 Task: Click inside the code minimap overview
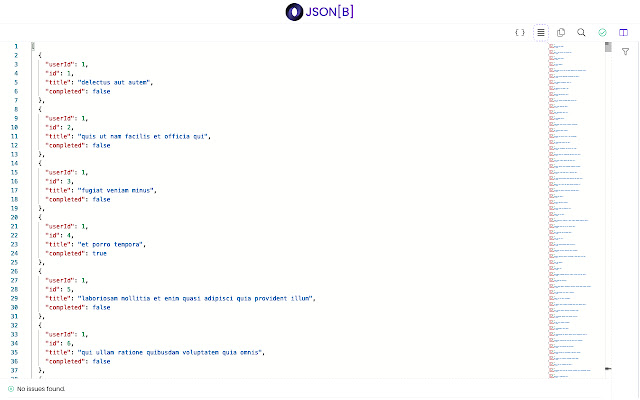point(576,210)
